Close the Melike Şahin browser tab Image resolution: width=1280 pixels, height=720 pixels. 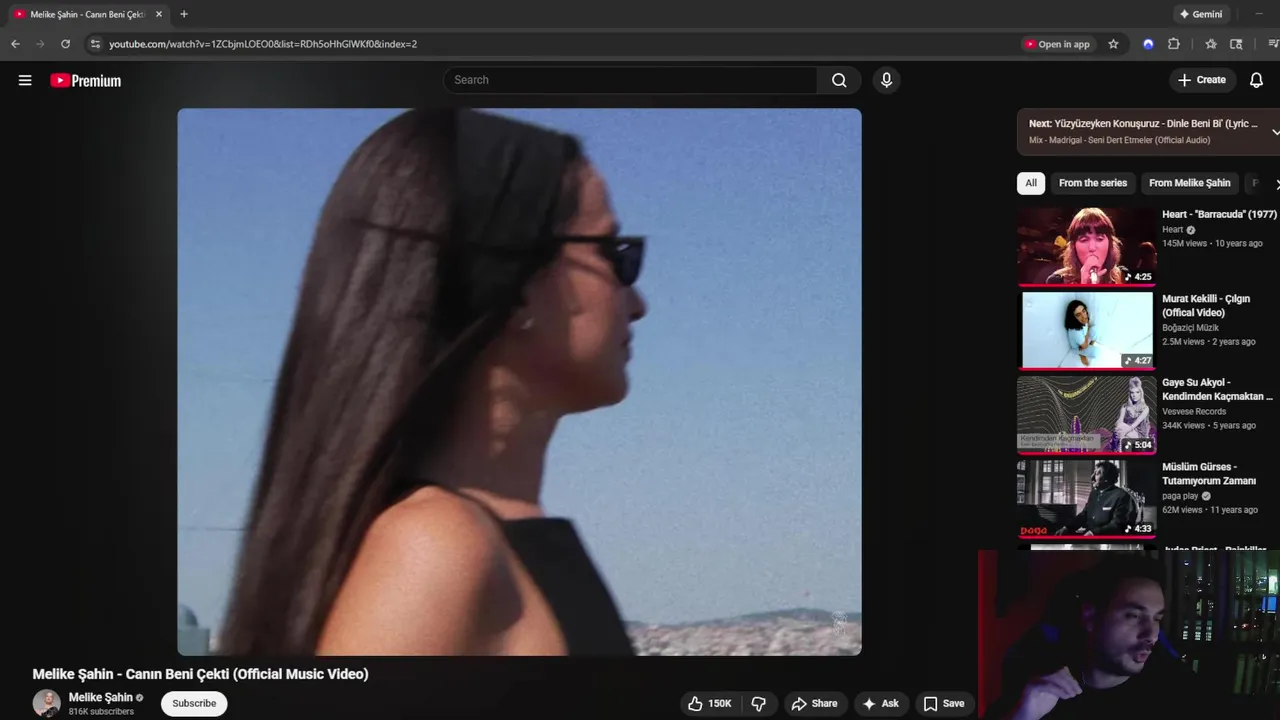point(158,14)
